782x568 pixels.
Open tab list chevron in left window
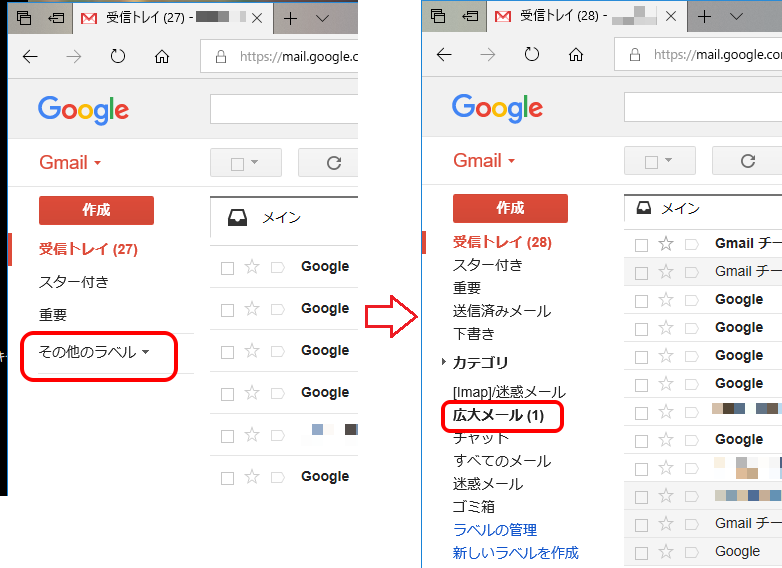click(323, 18)
